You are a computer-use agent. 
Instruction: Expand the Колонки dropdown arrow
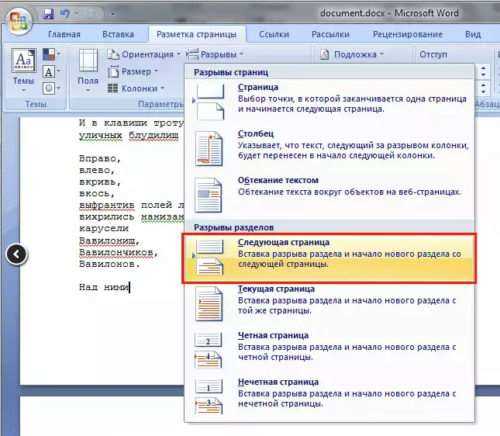pos(162,88)
